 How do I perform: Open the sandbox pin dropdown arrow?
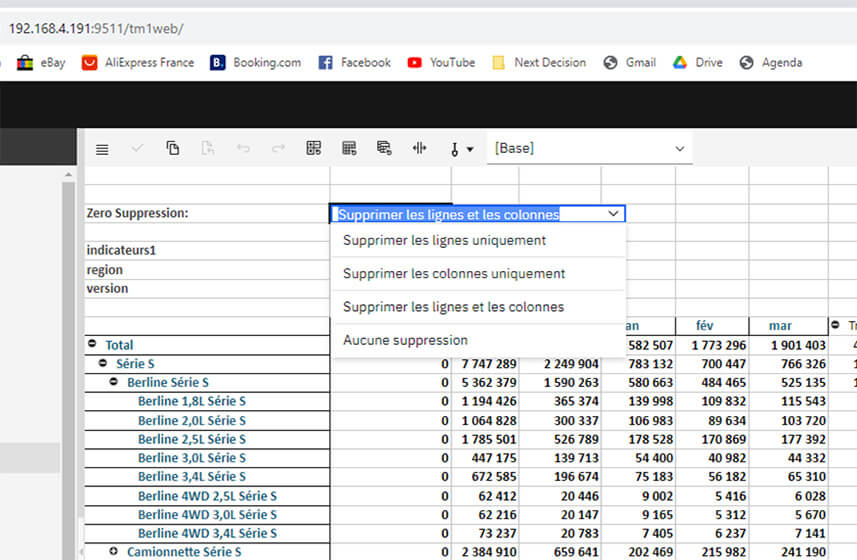(470, 149)
